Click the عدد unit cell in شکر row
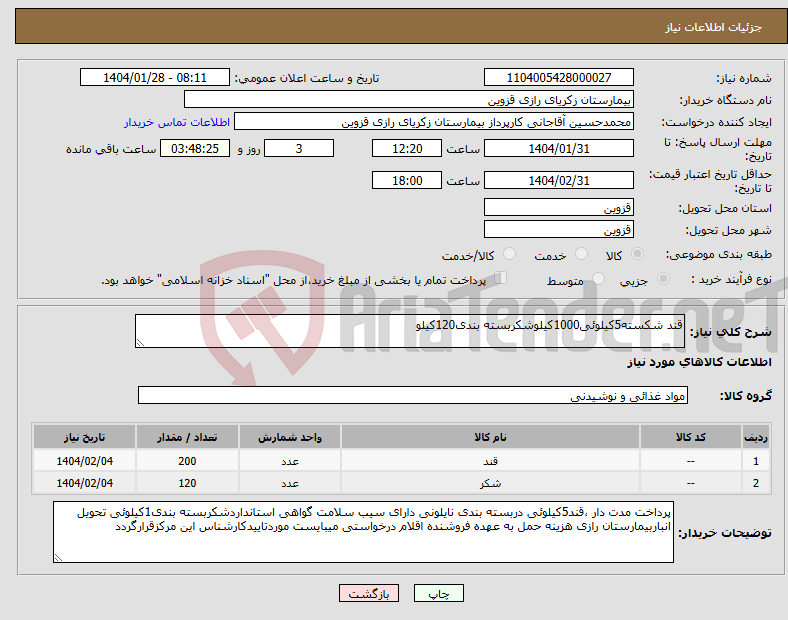The width and height of the screenshot is (788, 620). coord(290,483)
